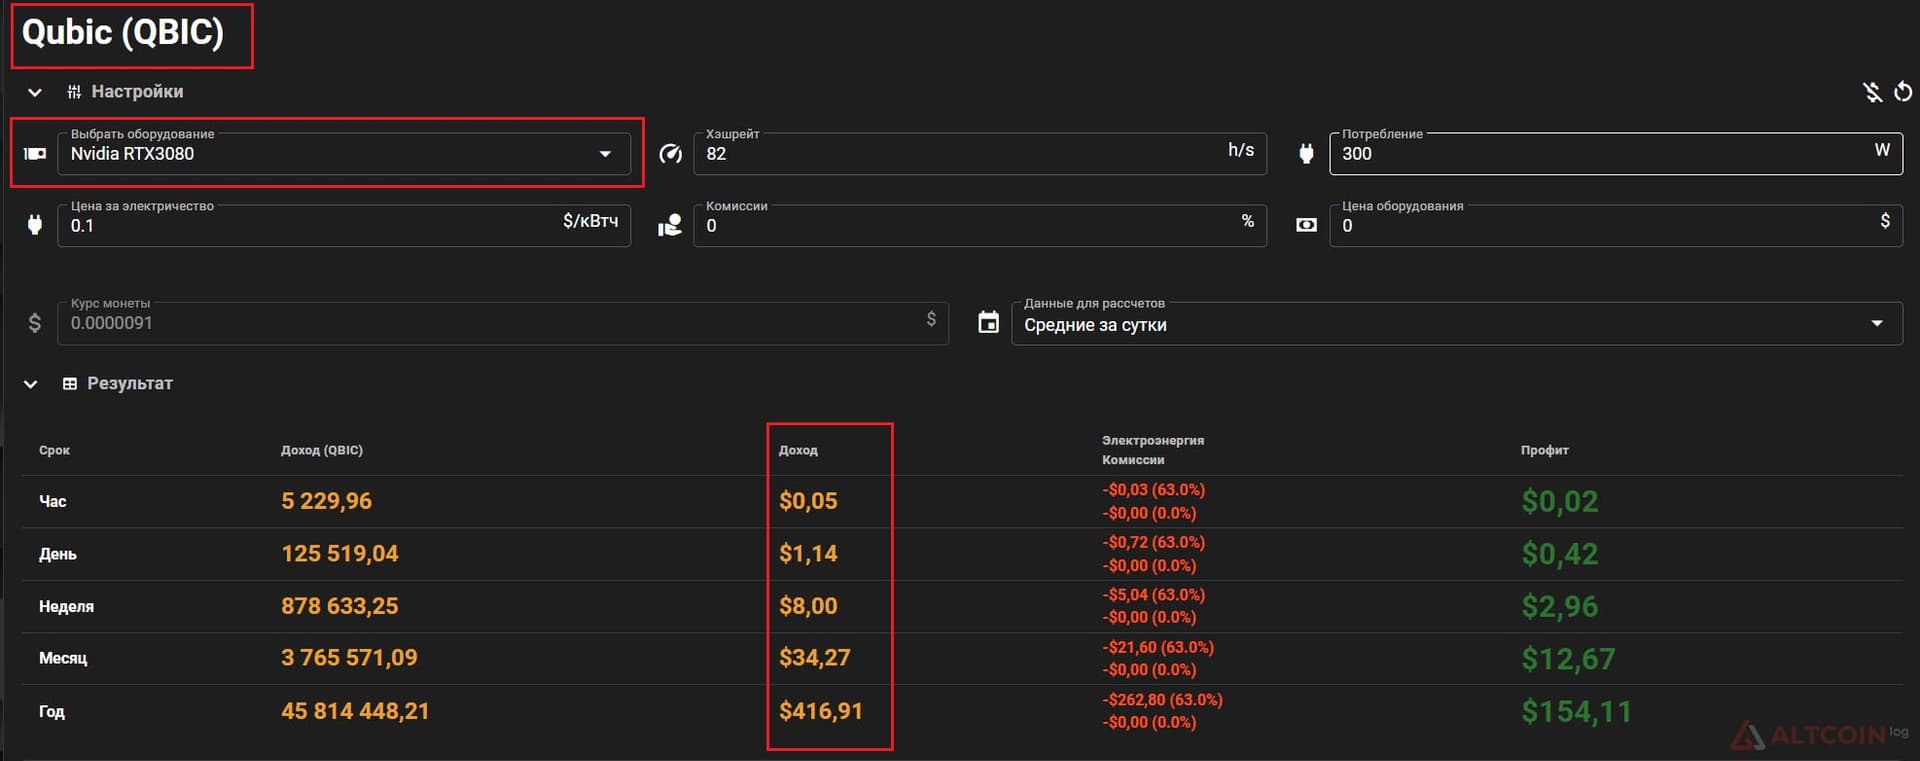Viewport: 1920px width, 761px height.
Task: Open the Средние за сутки data dropdown
Action: click(x=1456, y=324)
